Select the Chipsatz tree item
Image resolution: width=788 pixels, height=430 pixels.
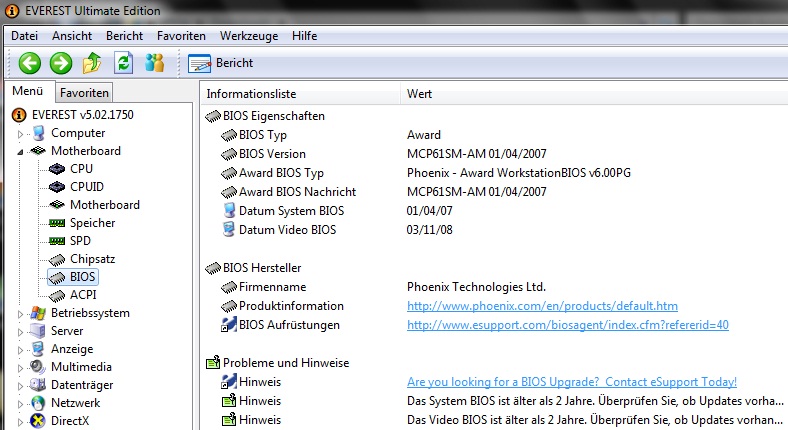(x=92, y=259)
